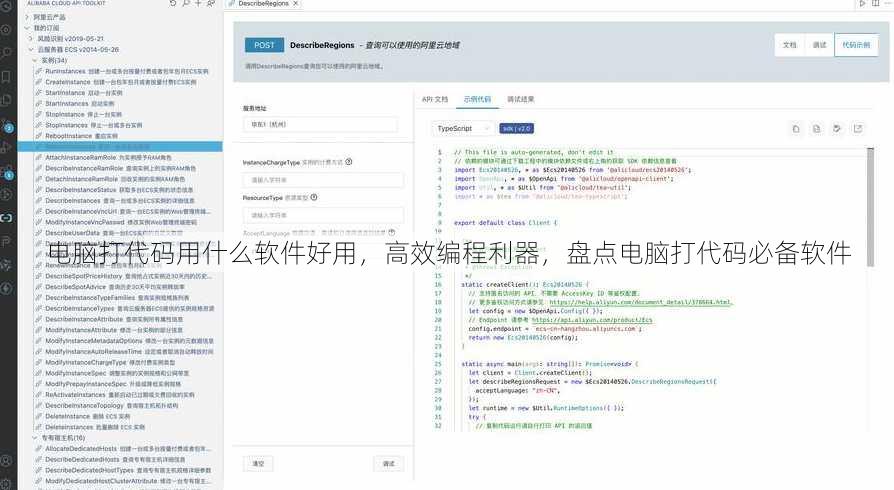
Task: Click the POST method badge
Action: pos(264,45)
